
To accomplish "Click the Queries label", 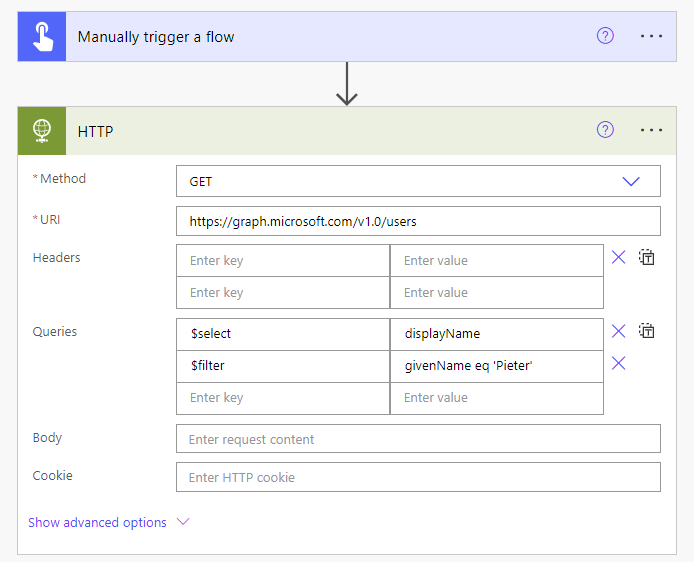I will point(54,331).
